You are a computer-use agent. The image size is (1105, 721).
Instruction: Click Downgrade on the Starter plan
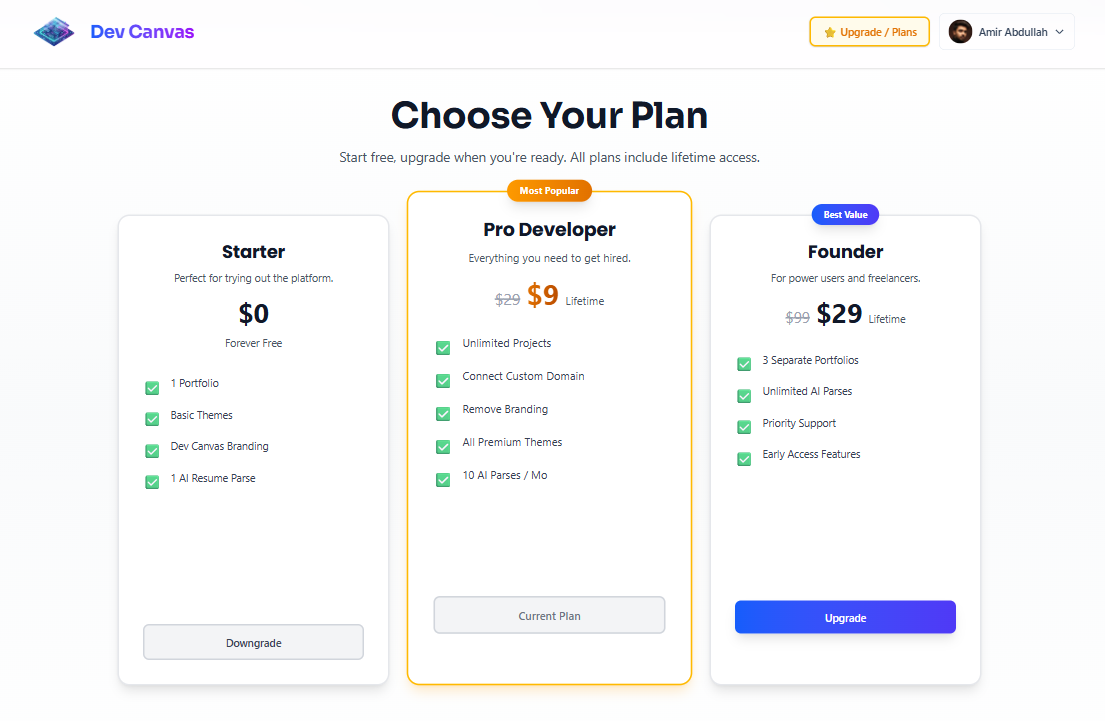click(253, 642)
